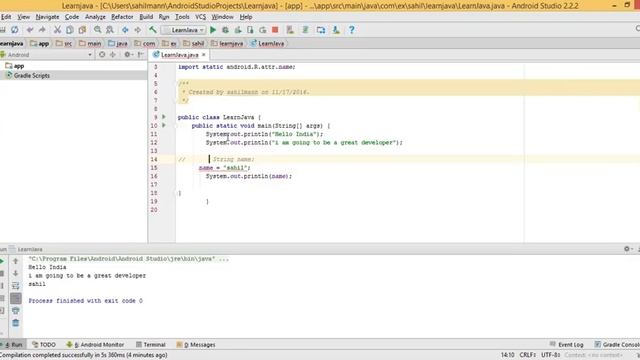The height and width of the screenshot is (360, 640).
Task: Click the java breadcrumb
Action: coord(118,43)
